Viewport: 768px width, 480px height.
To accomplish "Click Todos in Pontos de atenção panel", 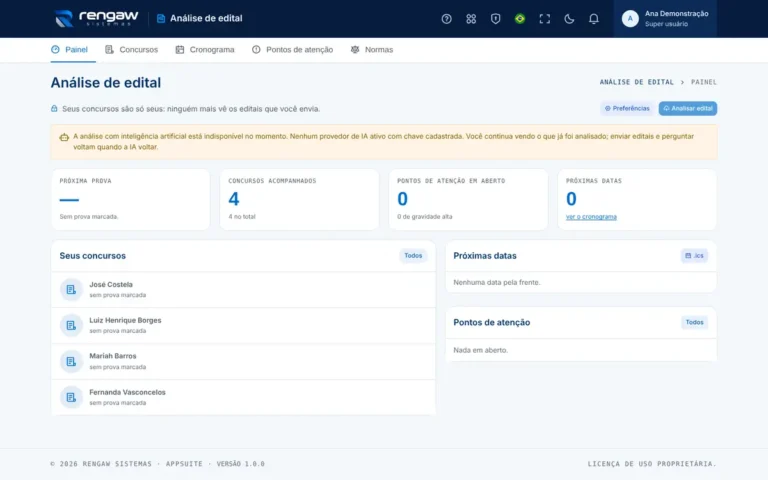I will pos(694,322).
